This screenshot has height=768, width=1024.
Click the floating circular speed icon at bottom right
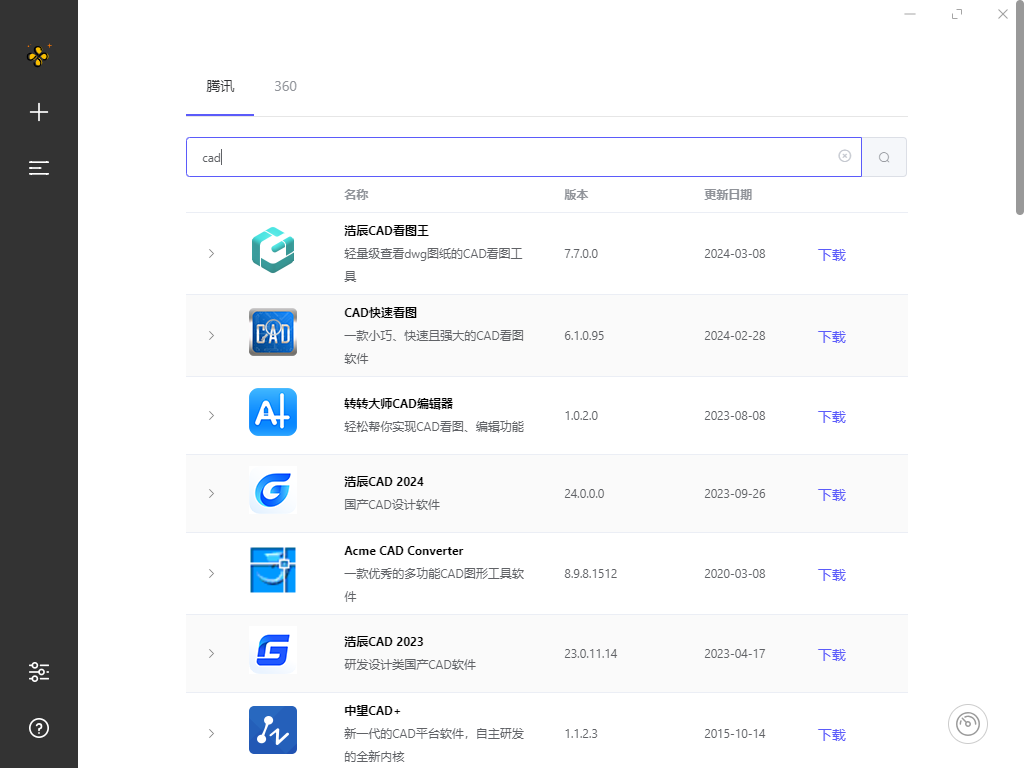[967, 723]
